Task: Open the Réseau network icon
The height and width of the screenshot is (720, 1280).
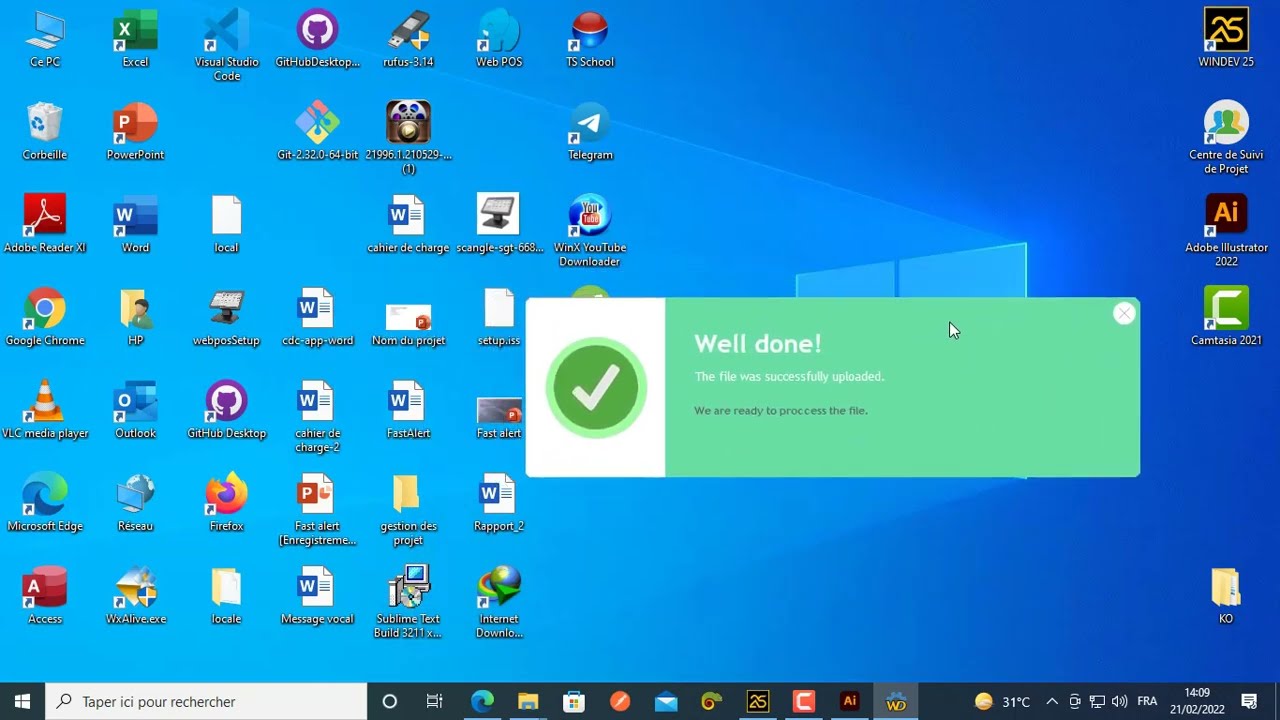Action: coord(135,503)
